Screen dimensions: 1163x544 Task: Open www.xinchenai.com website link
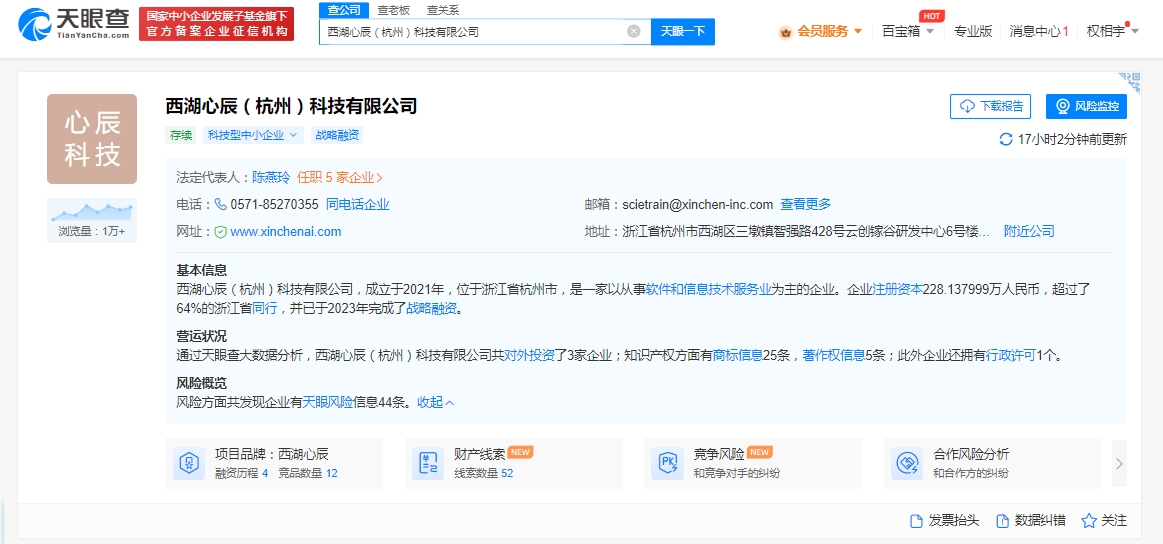click(x=286, y=232)
